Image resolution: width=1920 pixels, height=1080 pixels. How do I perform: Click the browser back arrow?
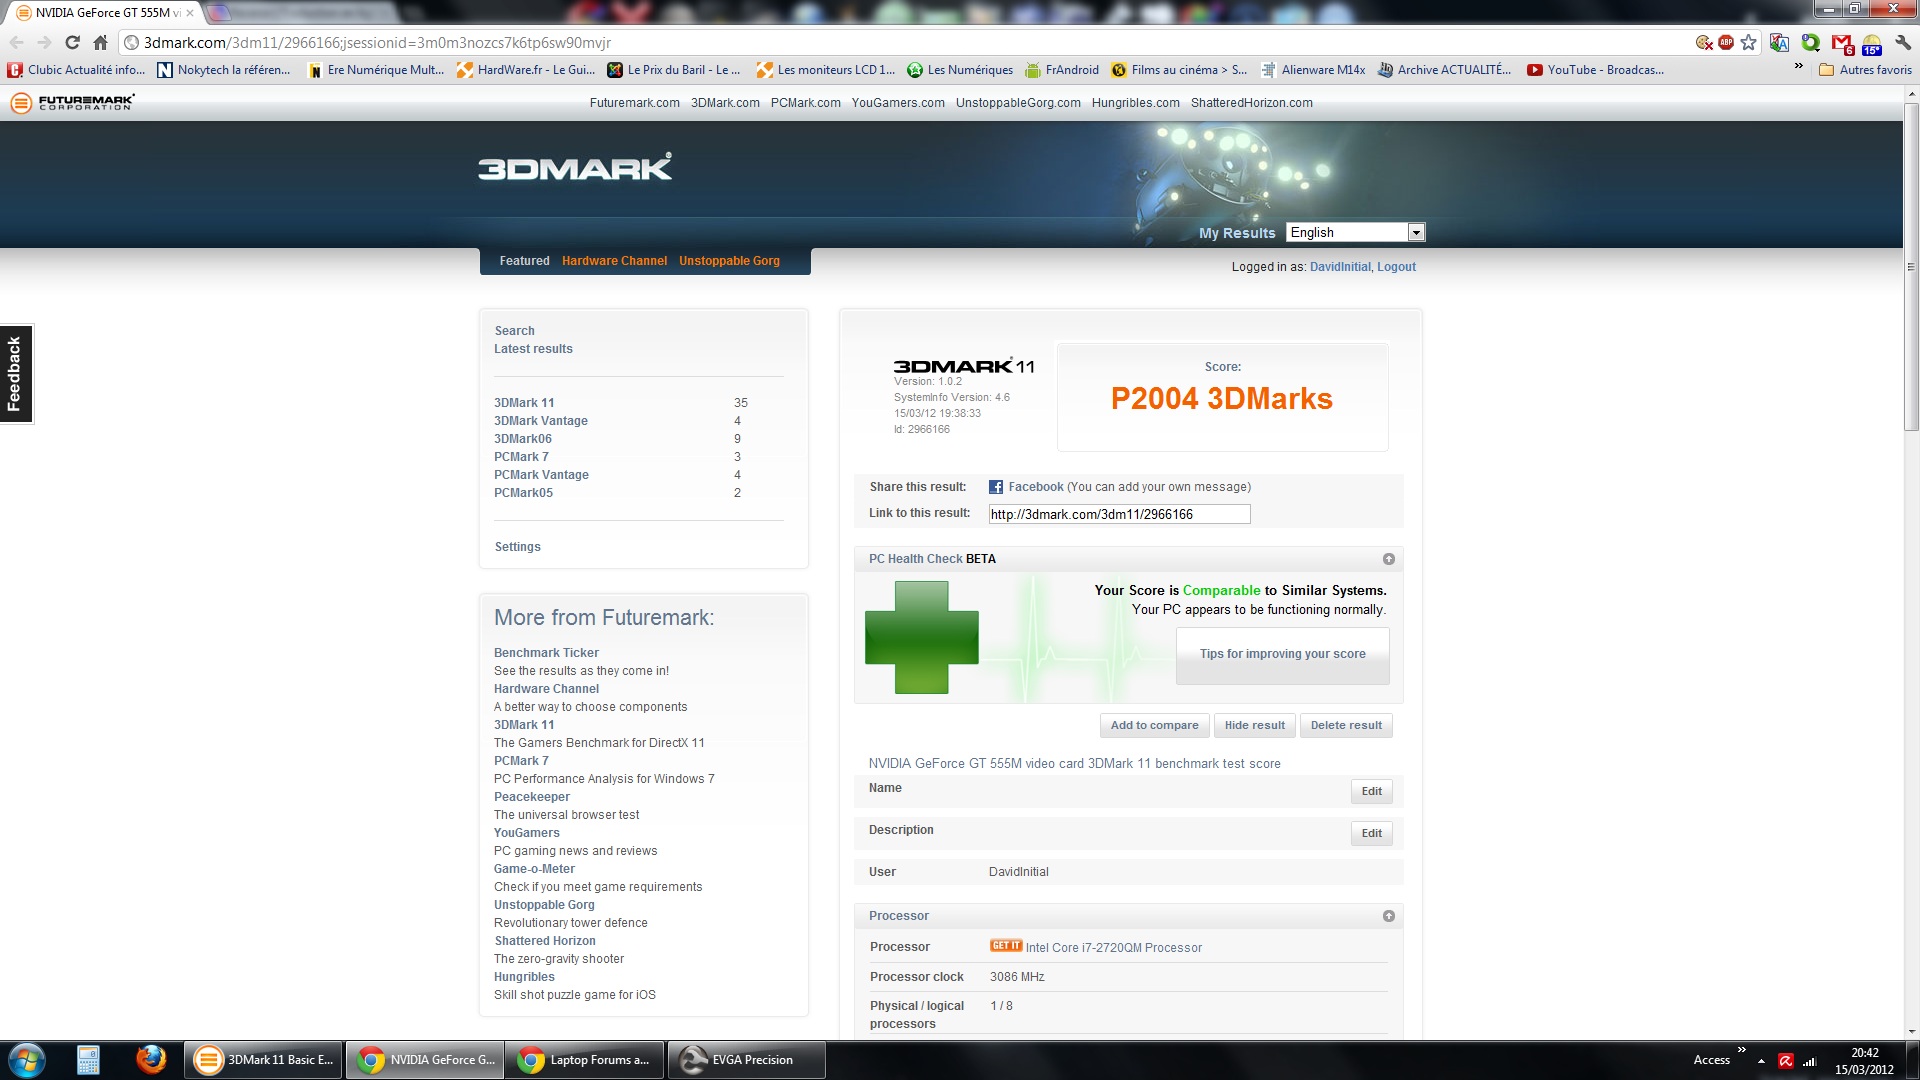16,42
